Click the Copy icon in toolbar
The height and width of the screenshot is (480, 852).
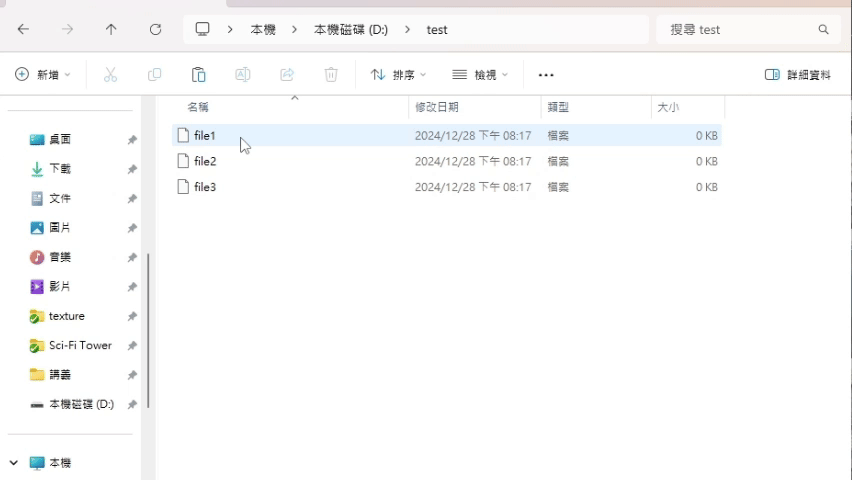pos(154,75)
